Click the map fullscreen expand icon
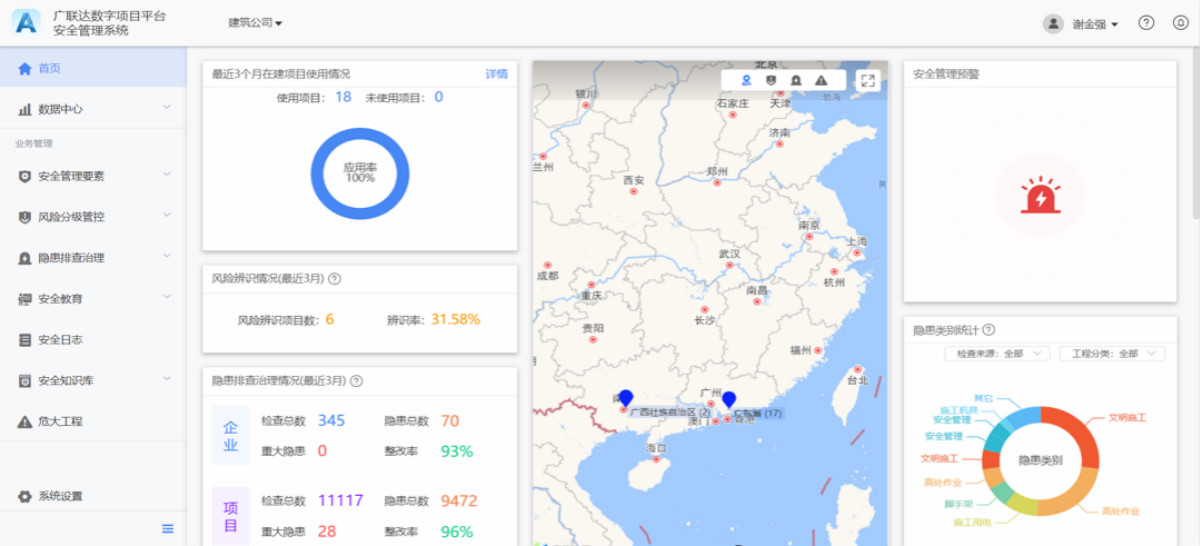This screenshot has width=1200, height=546. point(868,81)
